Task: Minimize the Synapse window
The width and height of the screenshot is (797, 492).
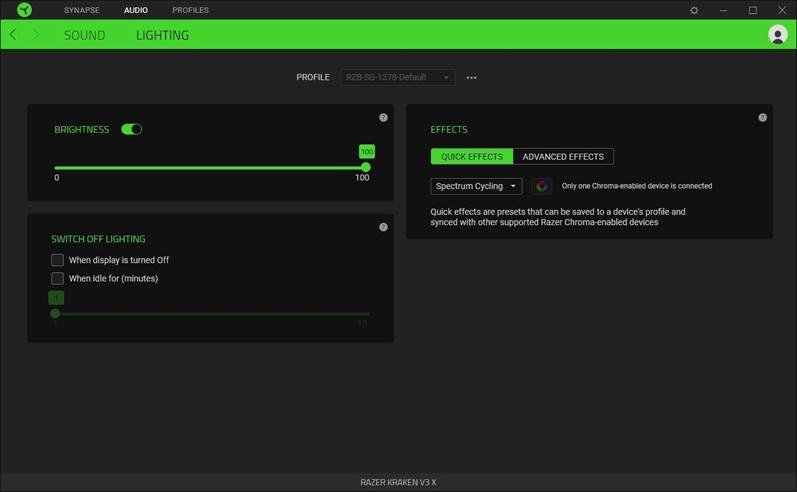Action: [723, 10]
